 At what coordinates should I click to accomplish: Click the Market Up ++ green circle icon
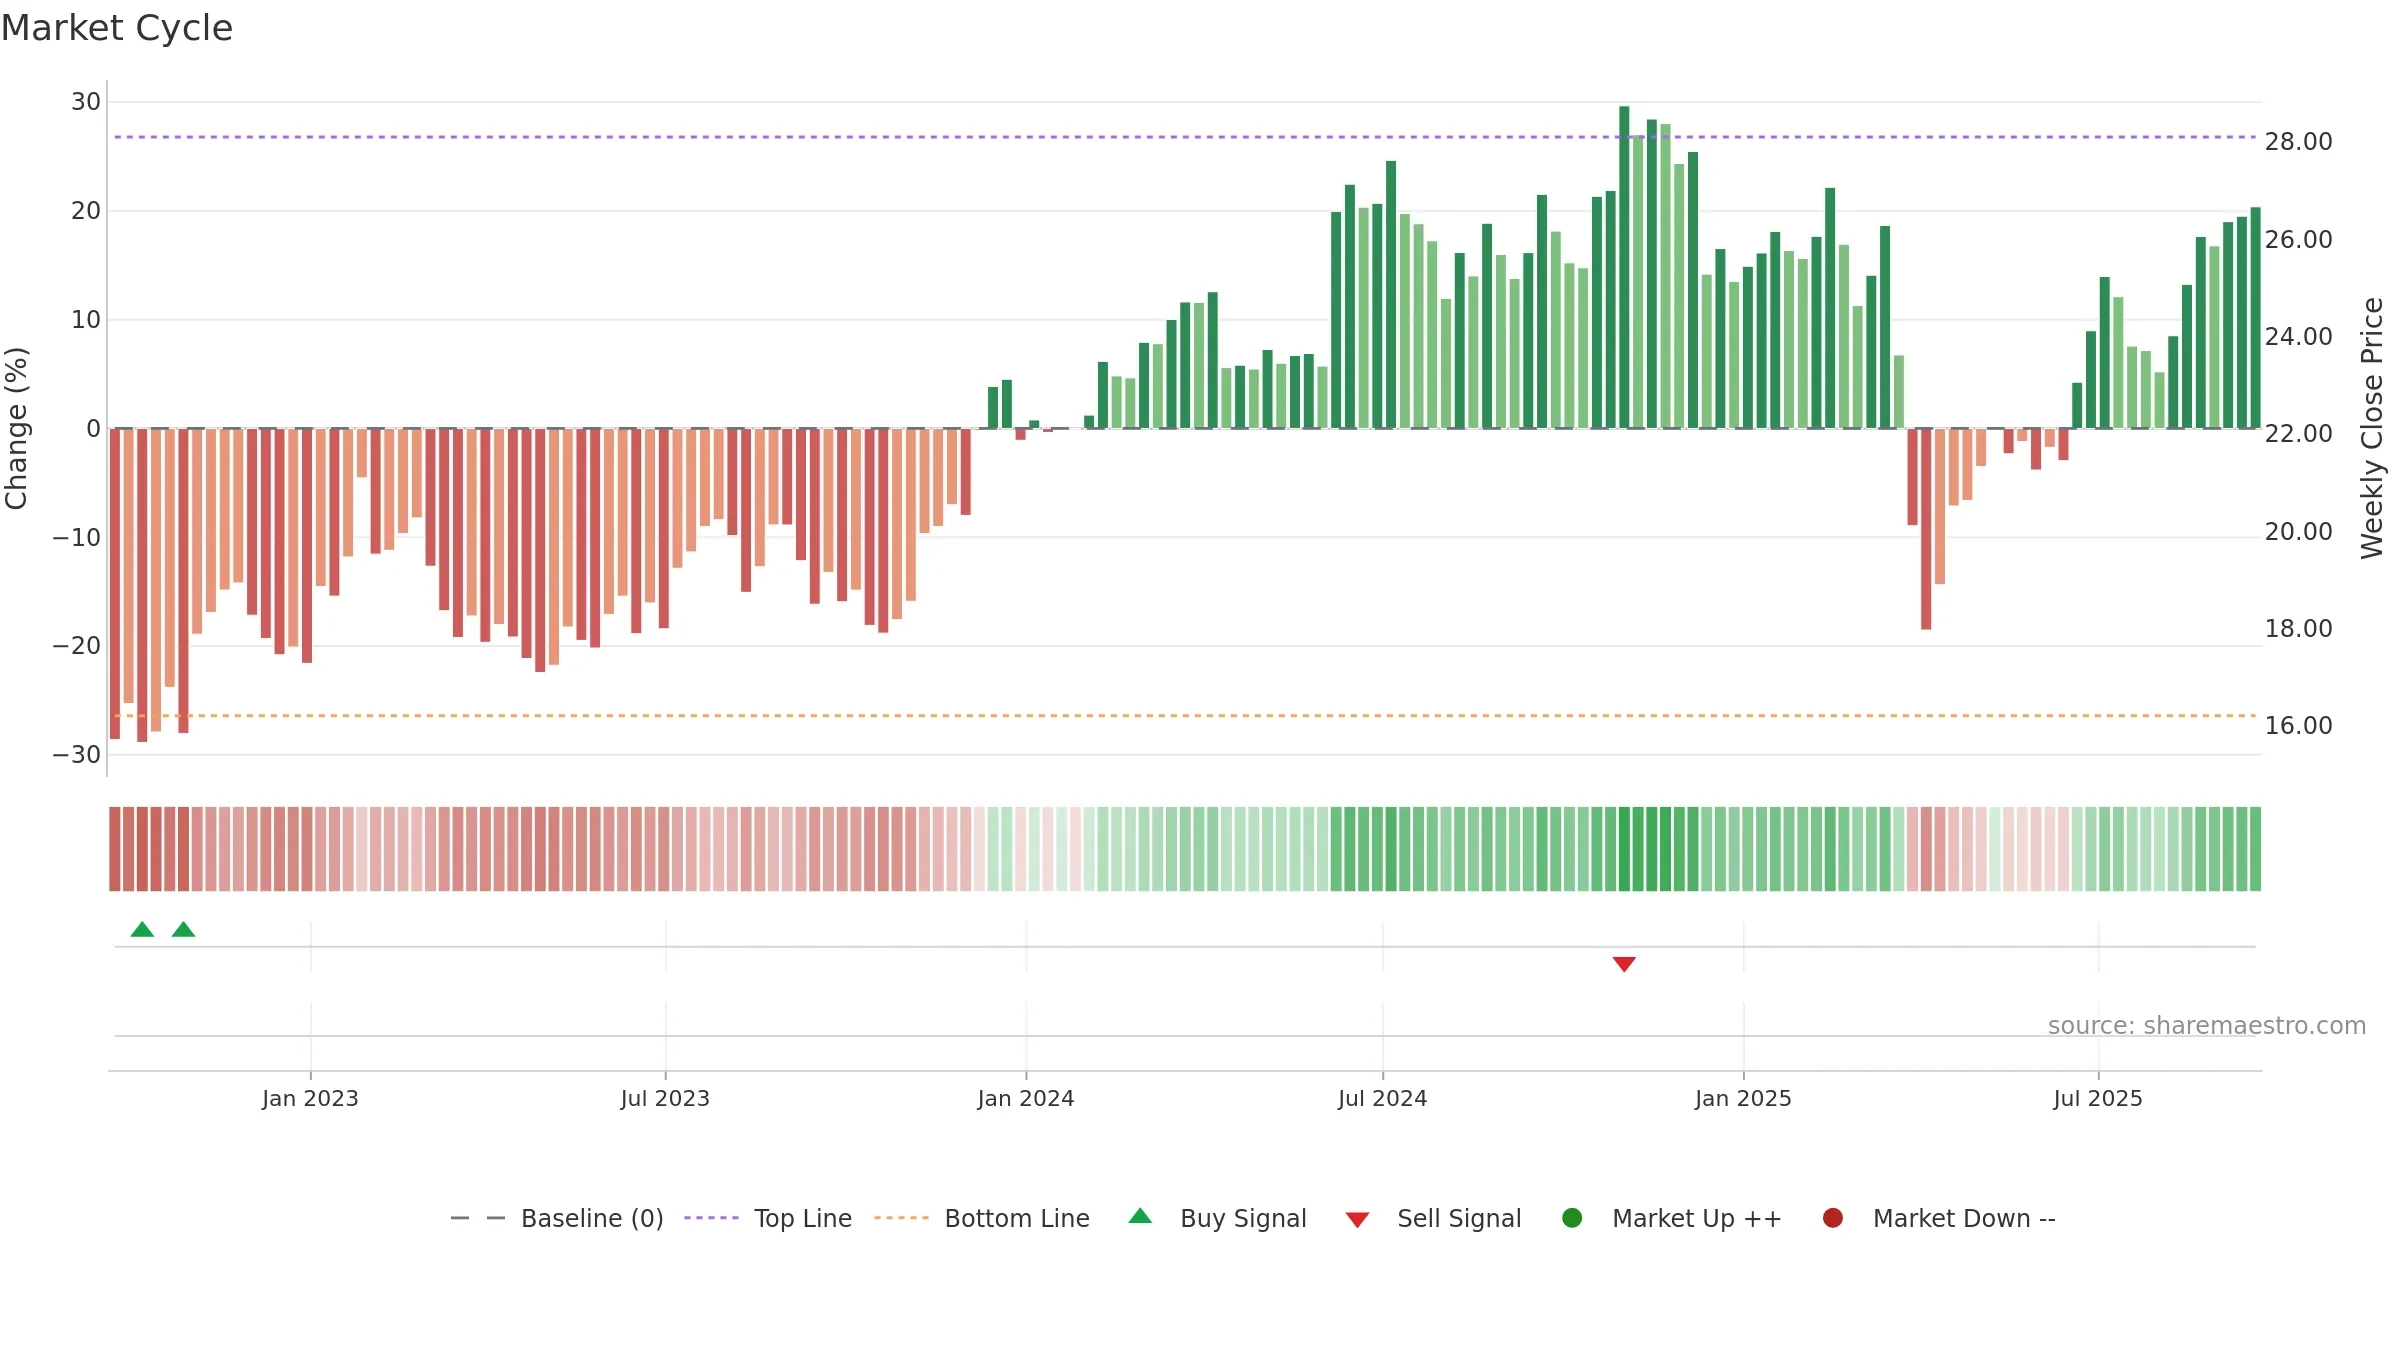[1572, 1218]
